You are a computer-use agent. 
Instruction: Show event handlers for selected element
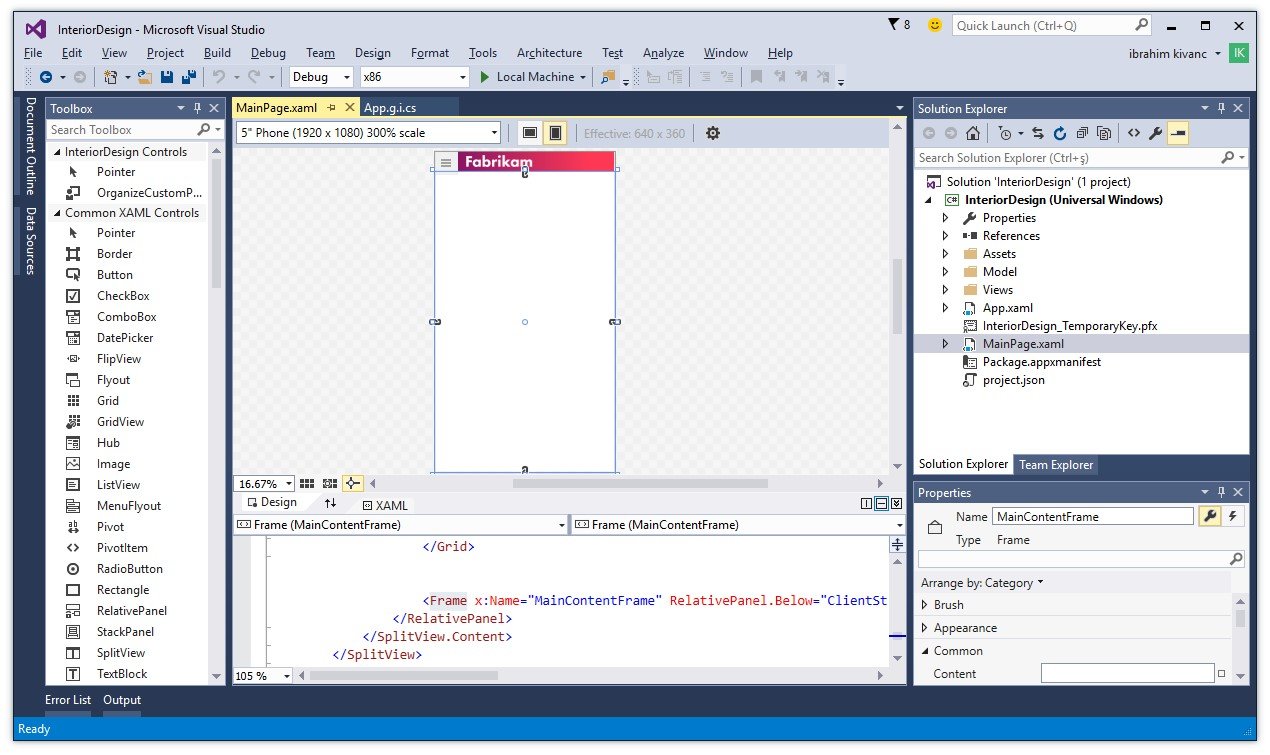1233,516
